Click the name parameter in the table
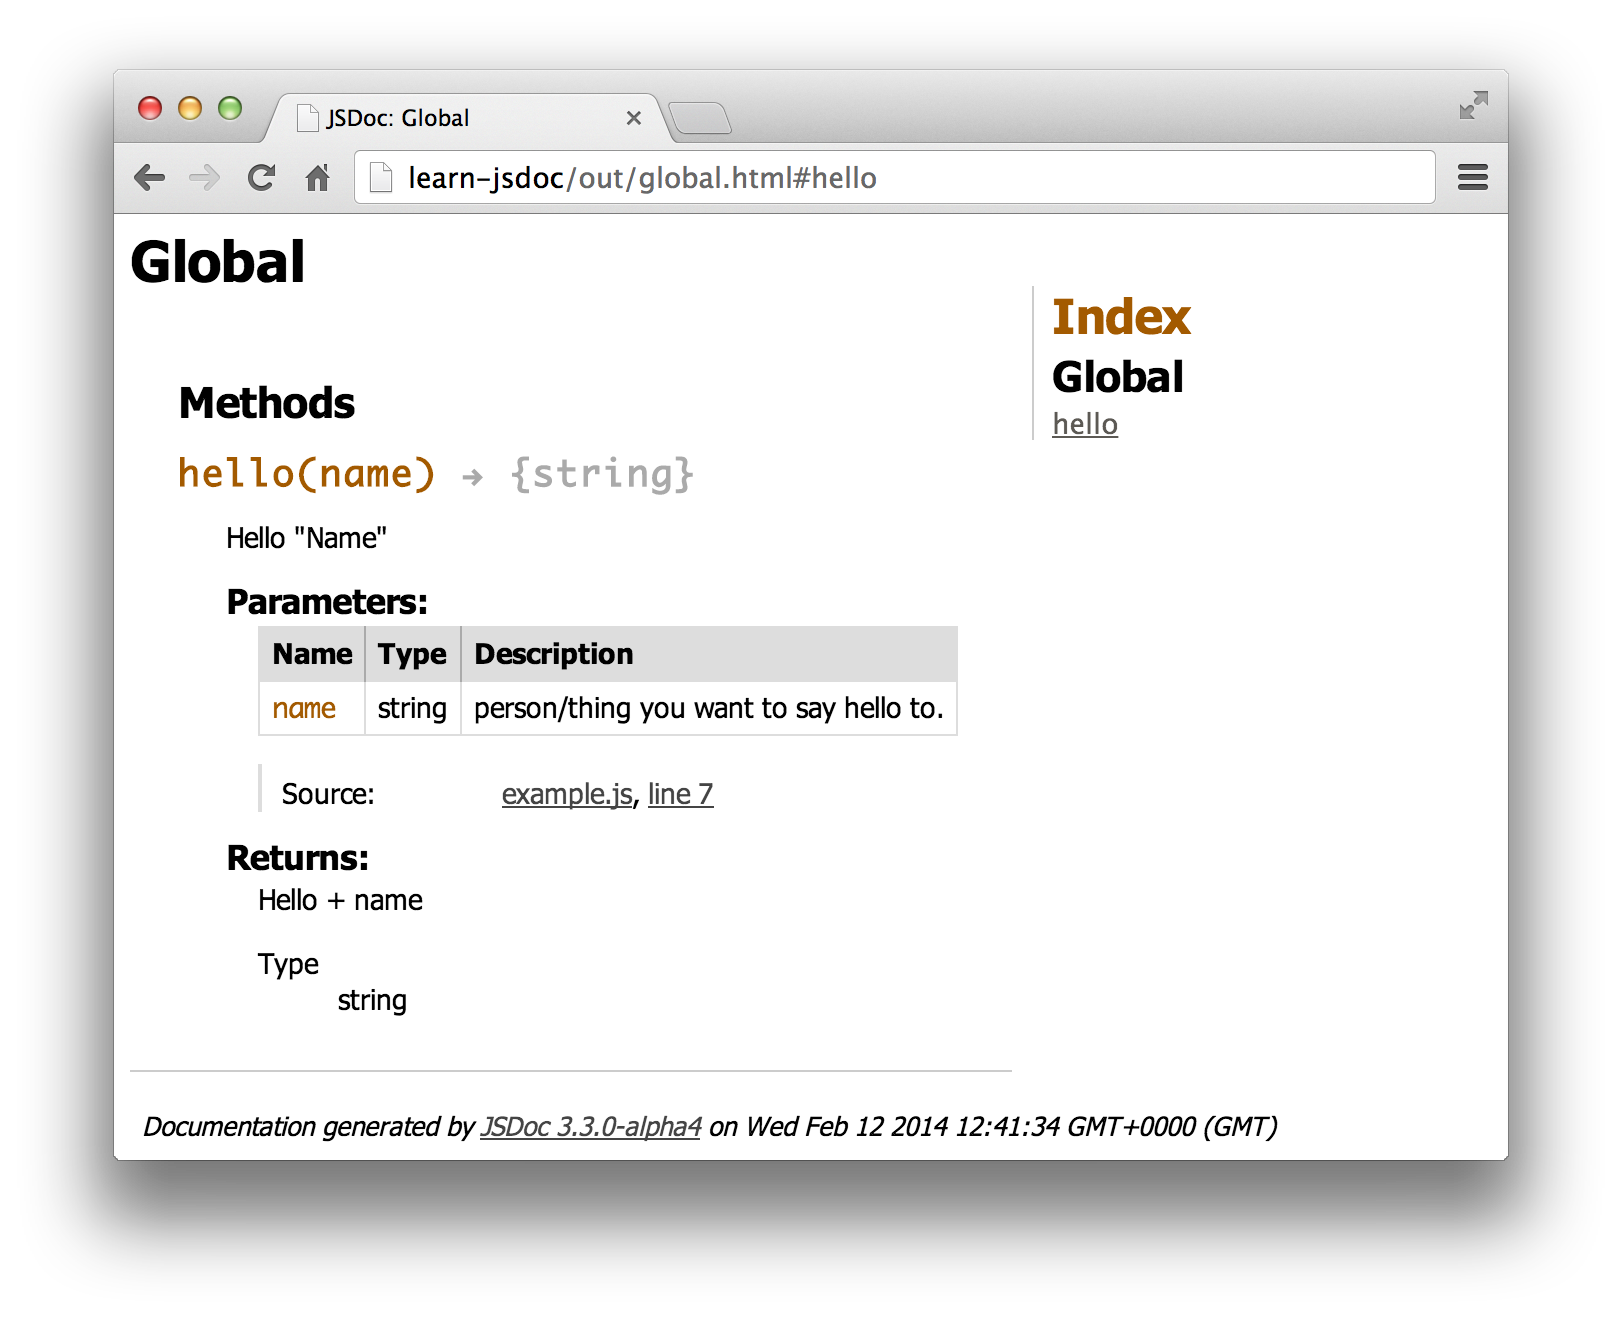 (303, 708)
